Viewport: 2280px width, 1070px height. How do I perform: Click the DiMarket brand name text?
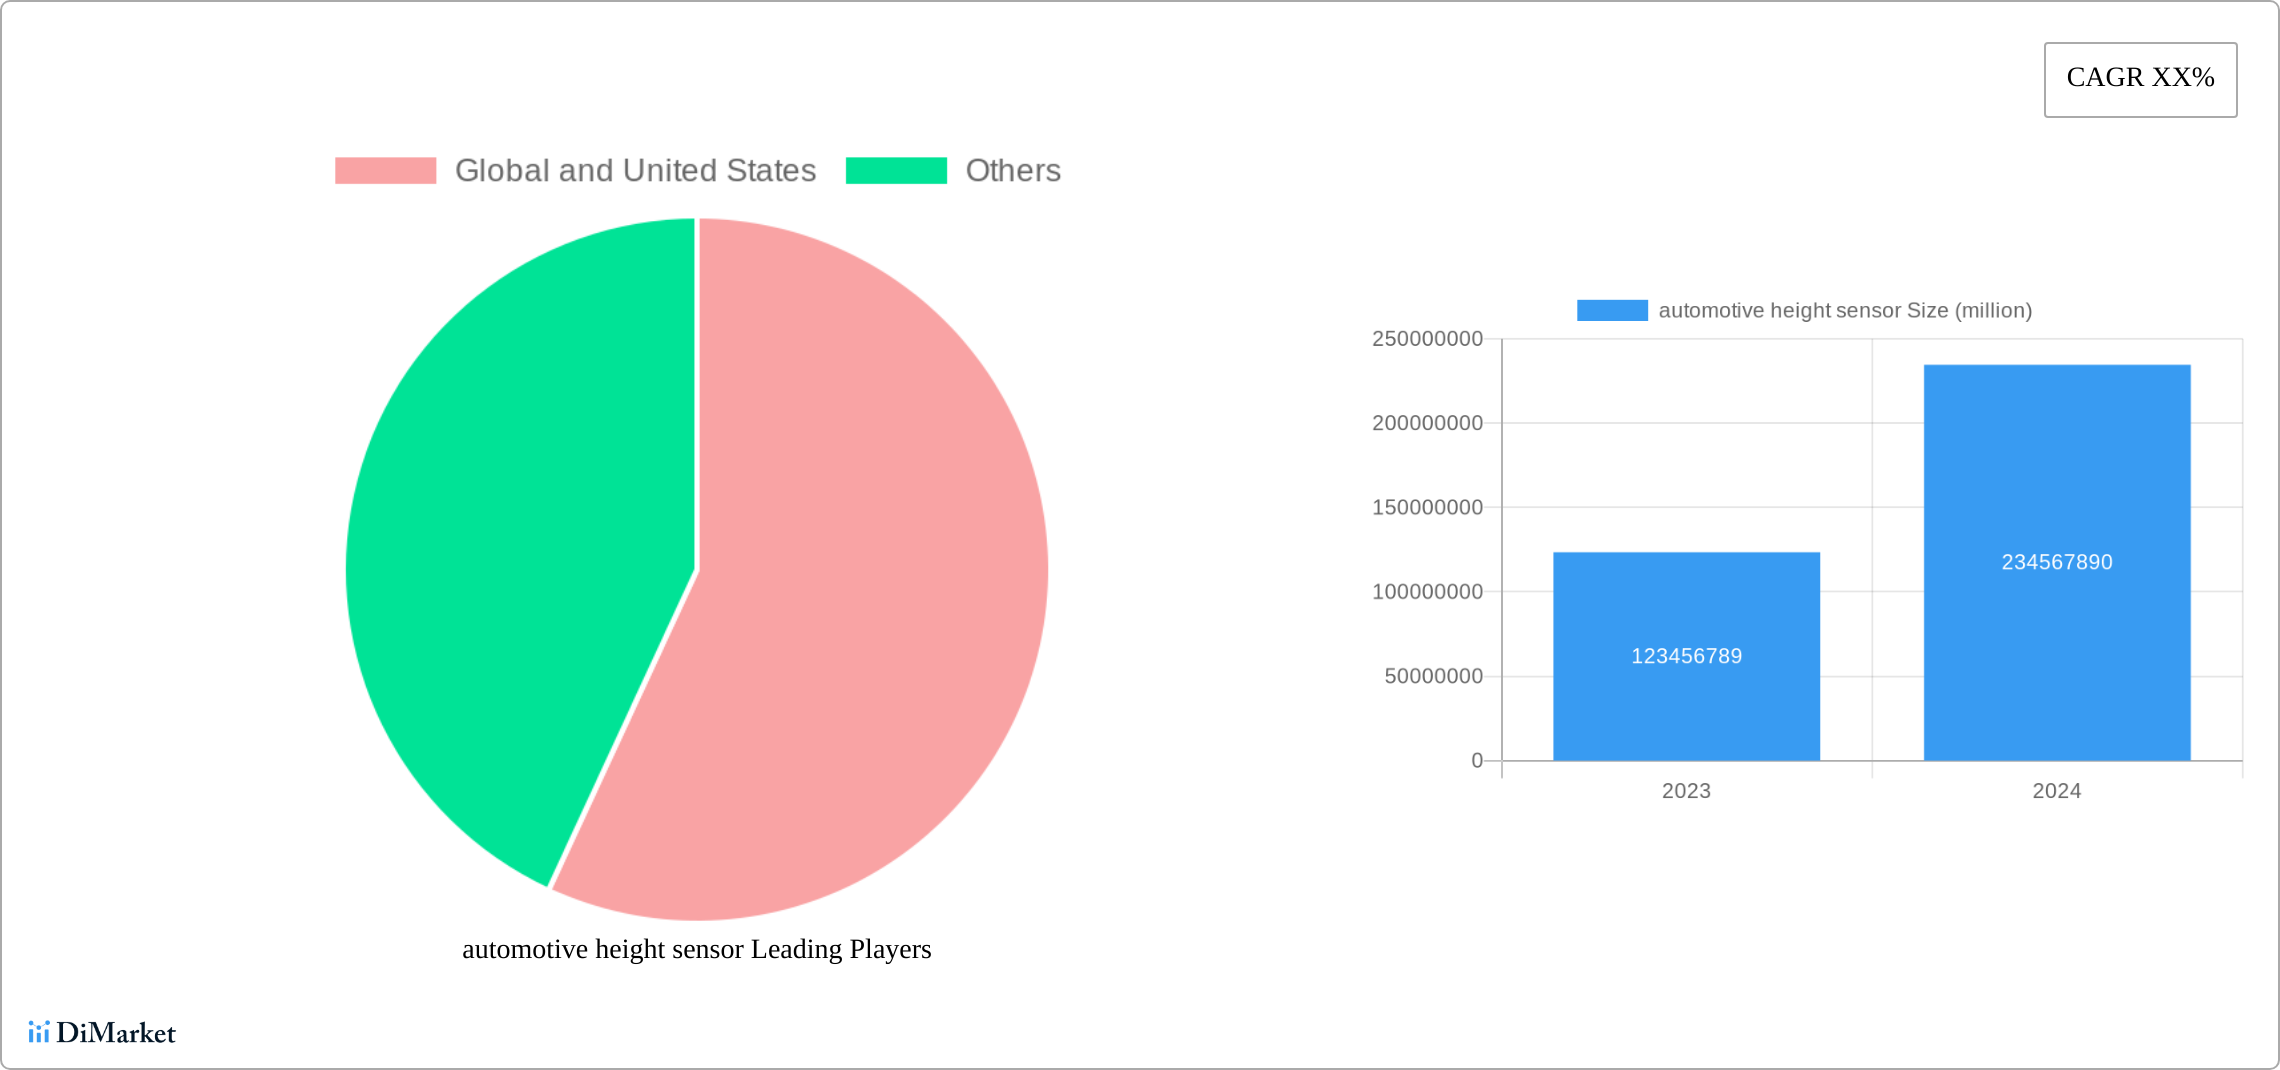(116, 1033)
